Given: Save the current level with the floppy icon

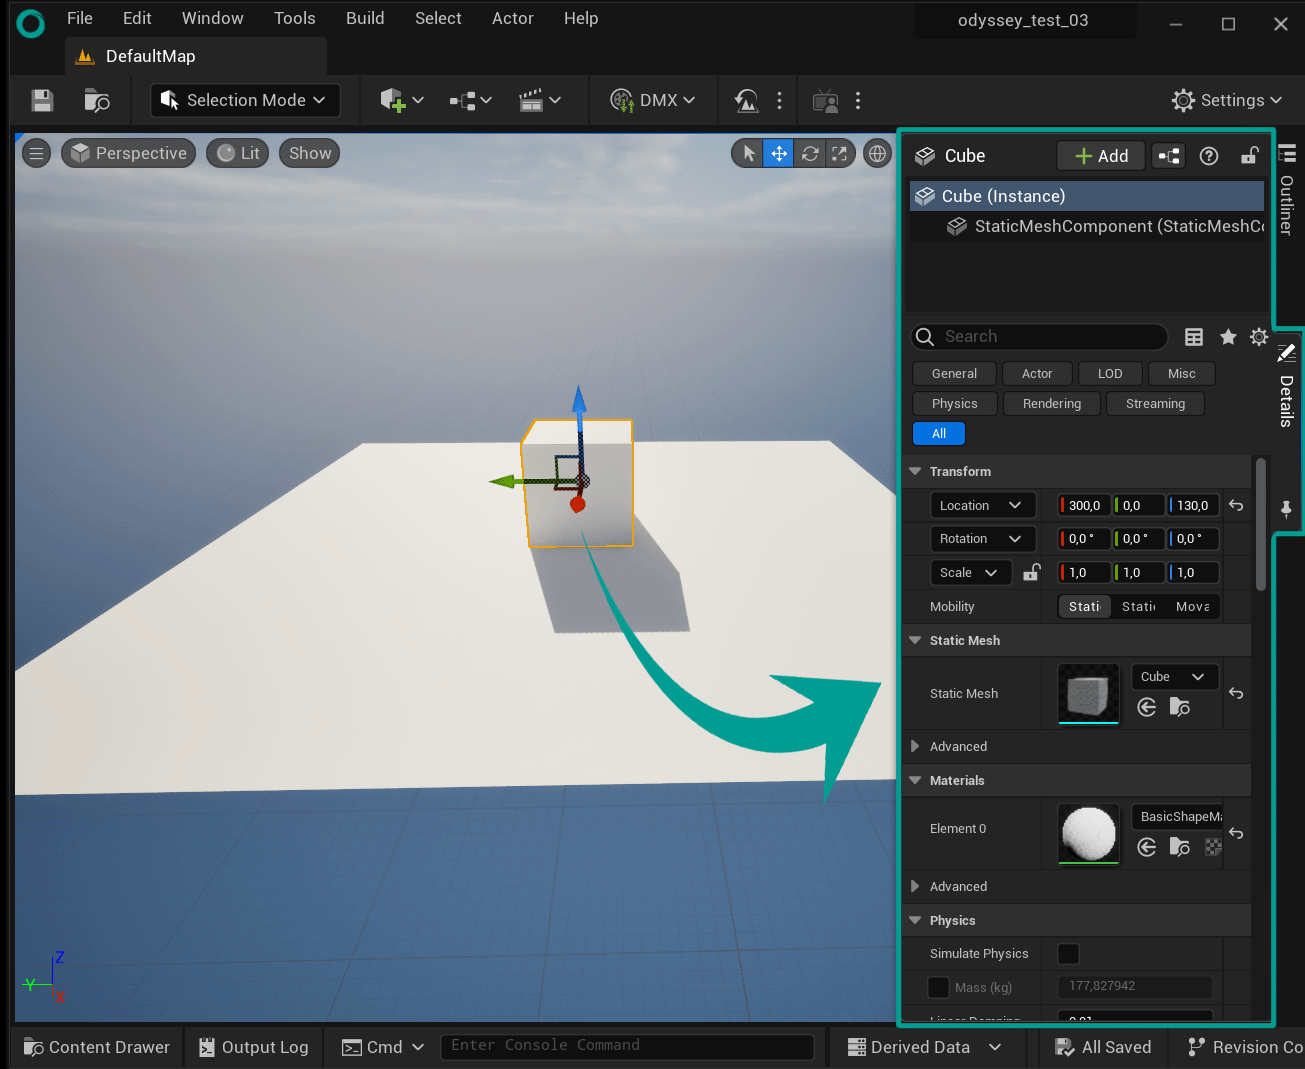Looking at the screenshot, I should pos(42,100).
